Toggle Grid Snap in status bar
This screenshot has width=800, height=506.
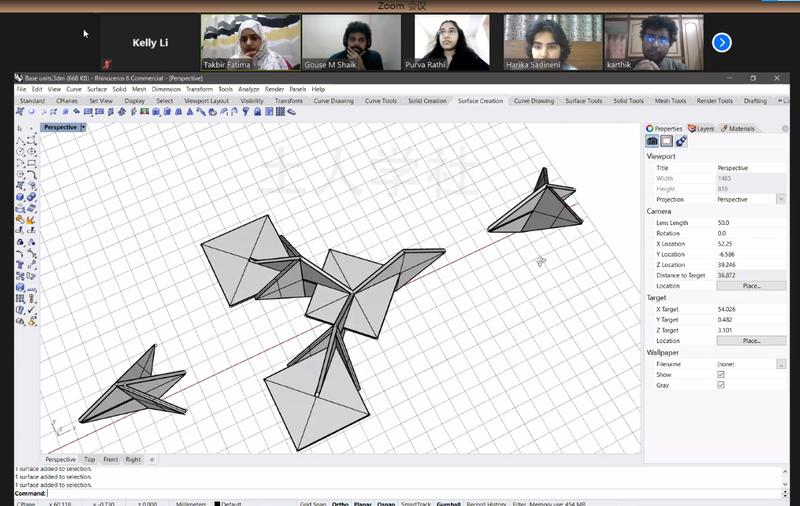tap(313, 503)
